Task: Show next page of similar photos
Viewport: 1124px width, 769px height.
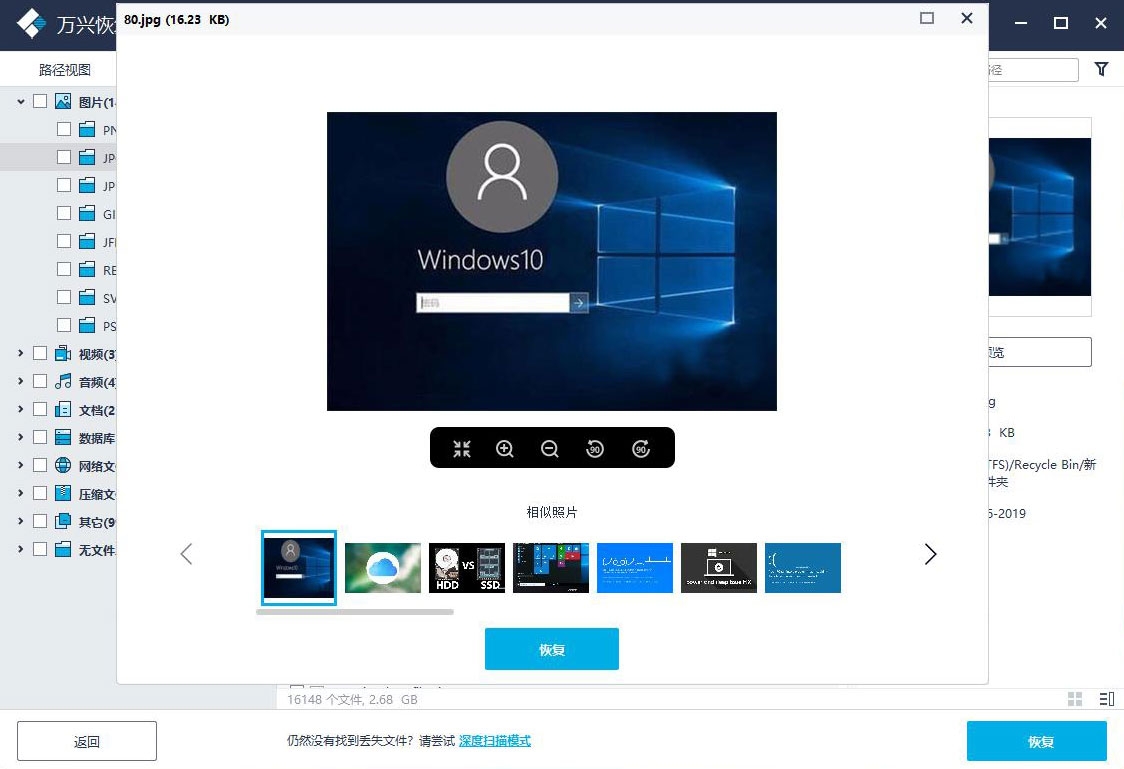Action: click(930, 553)
